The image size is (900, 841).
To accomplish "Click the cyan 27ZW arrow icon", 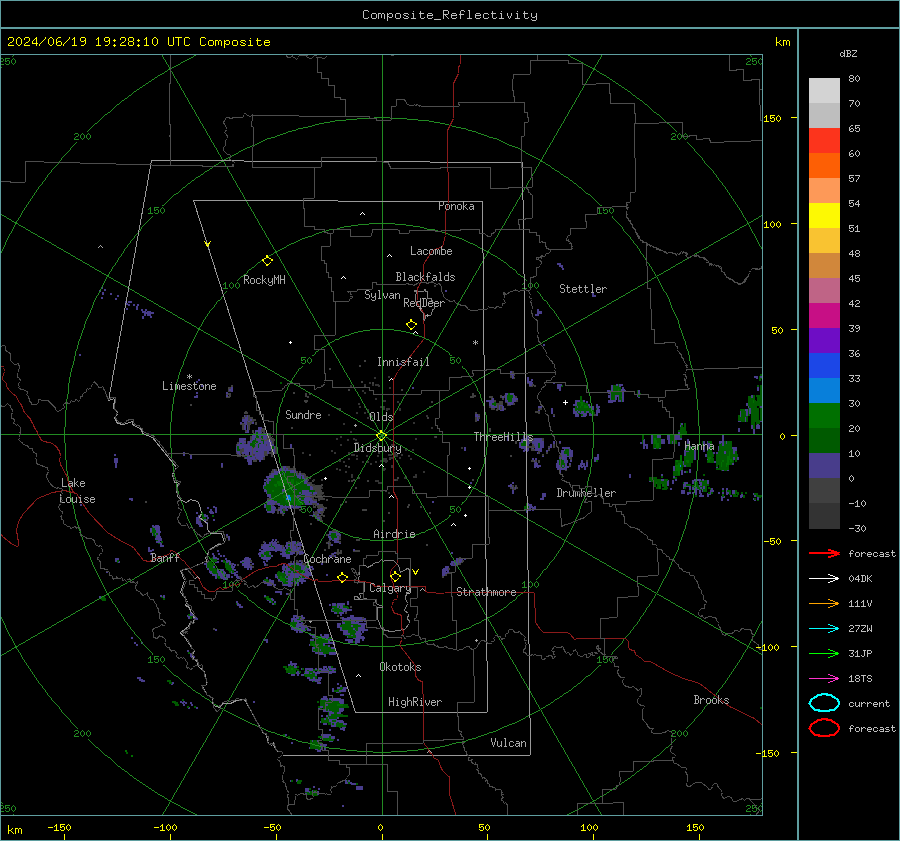I will (x=824, y=629).
